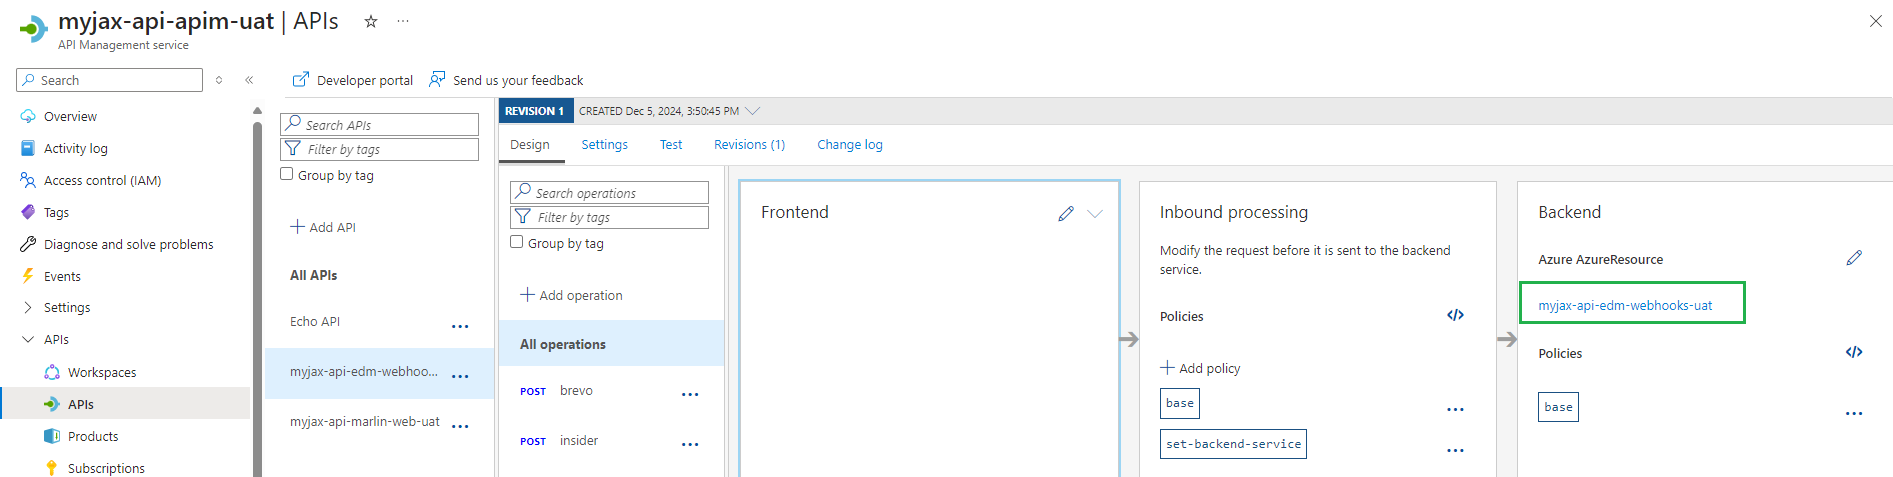Select All operations
Image resolution: width=1893 pixels, height=477 pixels.
click(x=611, y=344)
